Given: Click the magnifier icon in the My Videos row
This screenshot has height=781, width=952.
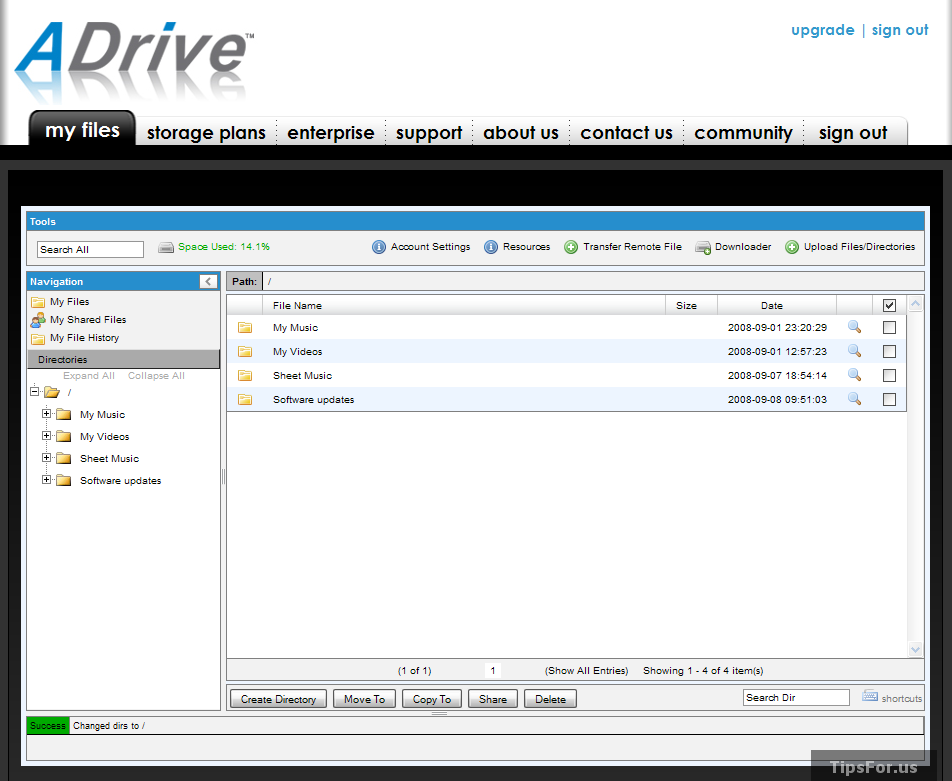Looking at the screenshot, I should (x=854, y=351).
